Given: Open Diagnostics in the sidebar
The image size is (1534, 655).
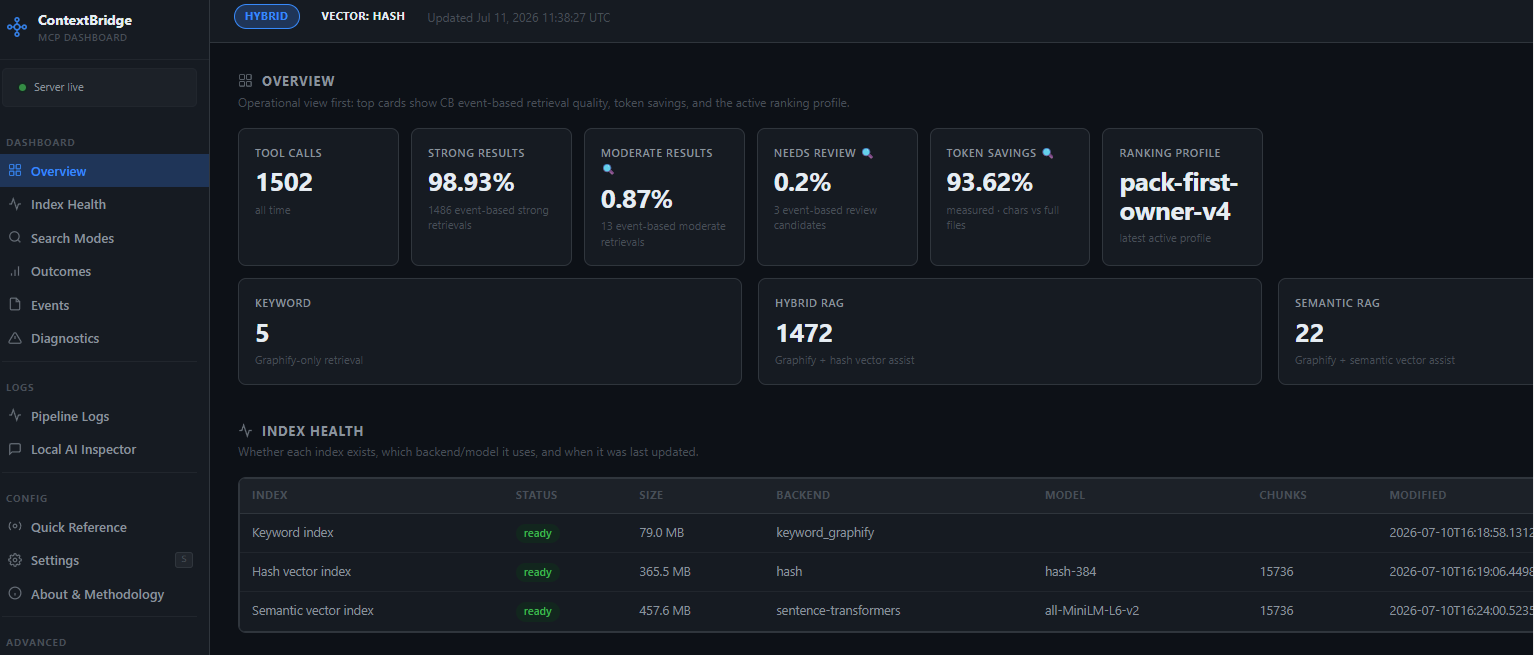Looking at the screenshot, I should pos(104,338).
